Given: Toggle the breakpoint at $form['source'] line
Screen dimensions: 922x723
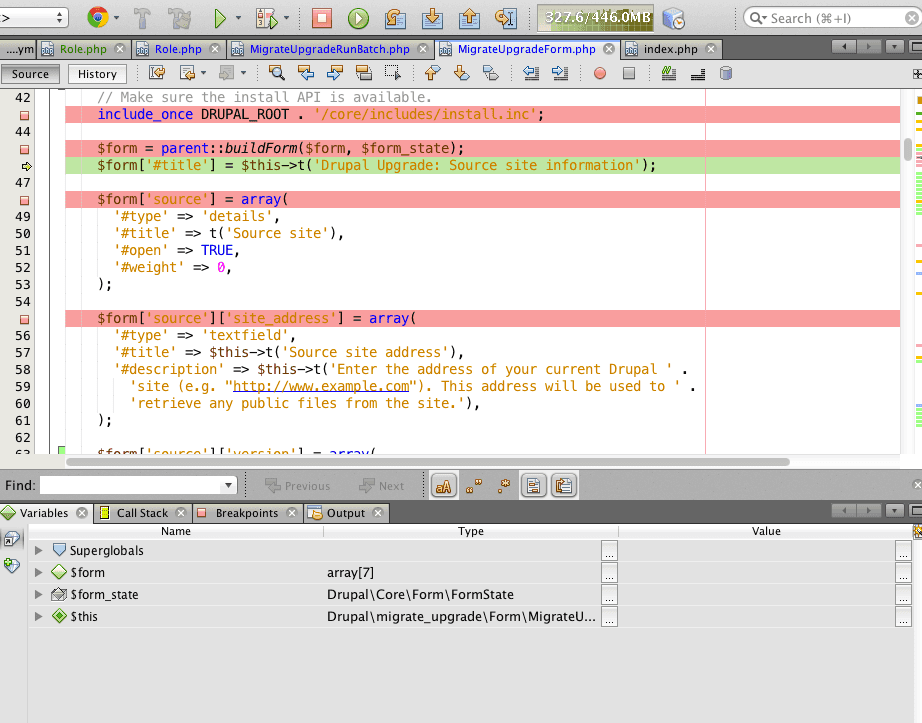Looking at the screenshot, I should [x=25, y=200].
